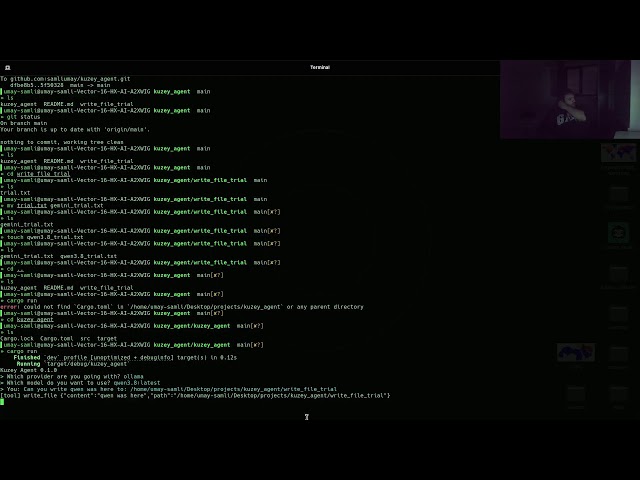Click 'Cargo.toml' in the ls output
The width and height of the screenshot is (640, 480).
(57, 338)
